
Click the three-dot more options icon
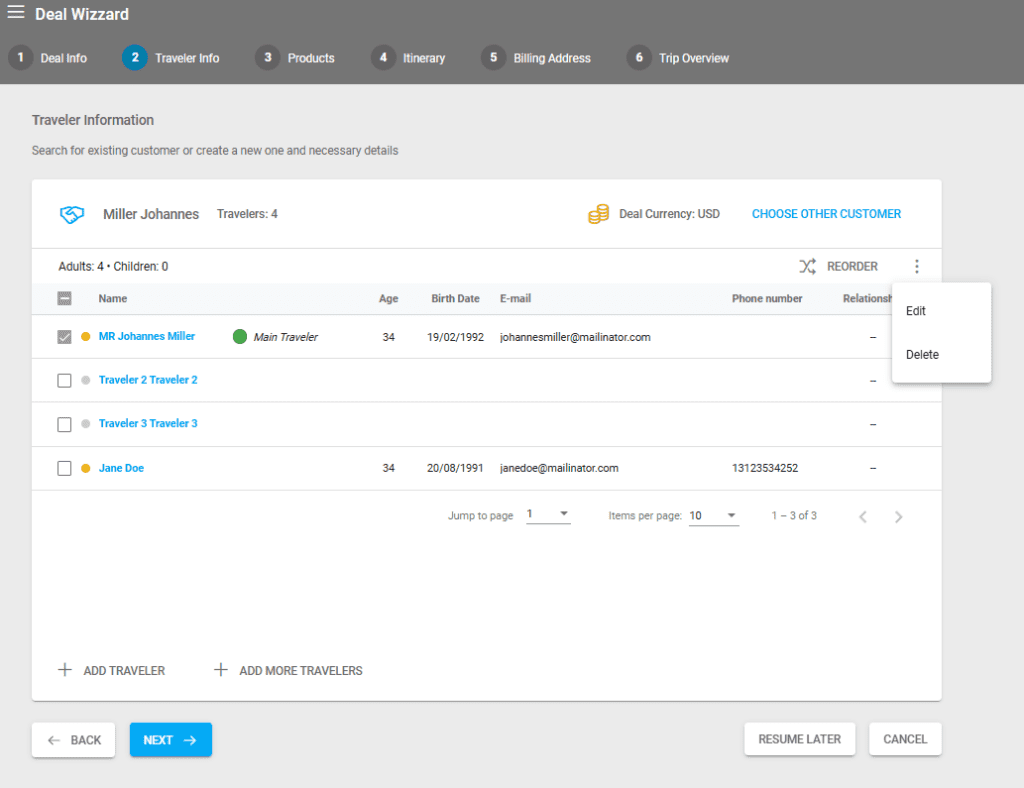(x=917, y=266)
